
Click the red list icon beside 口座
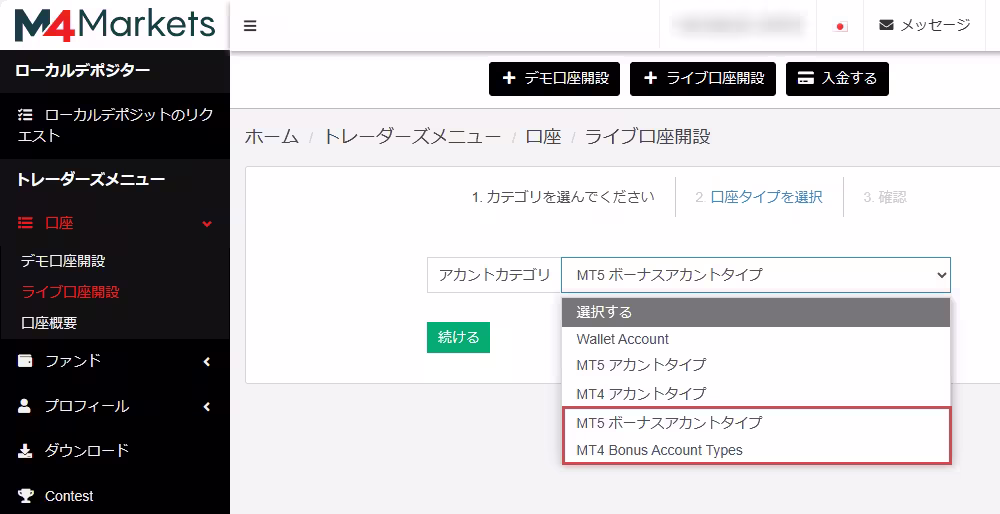click(25, 223)
